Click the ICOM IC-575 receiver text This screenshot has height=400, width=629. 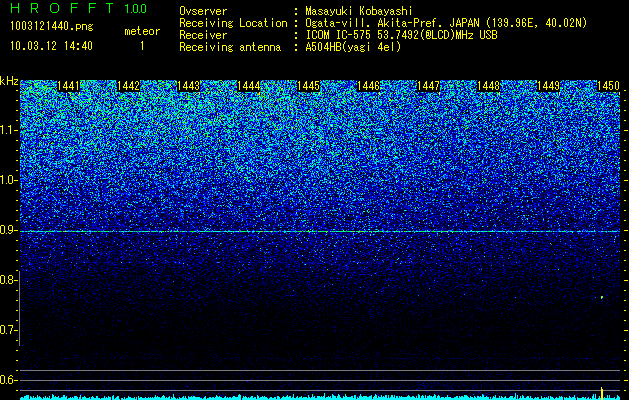(401, 35)
